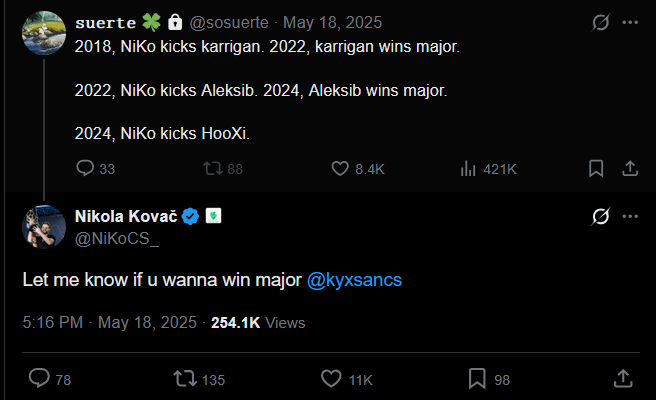The image size is (656, 400).
Task: View analytics for suerte's 421K views
Action: pyautogui.click(x=467, y=169)
